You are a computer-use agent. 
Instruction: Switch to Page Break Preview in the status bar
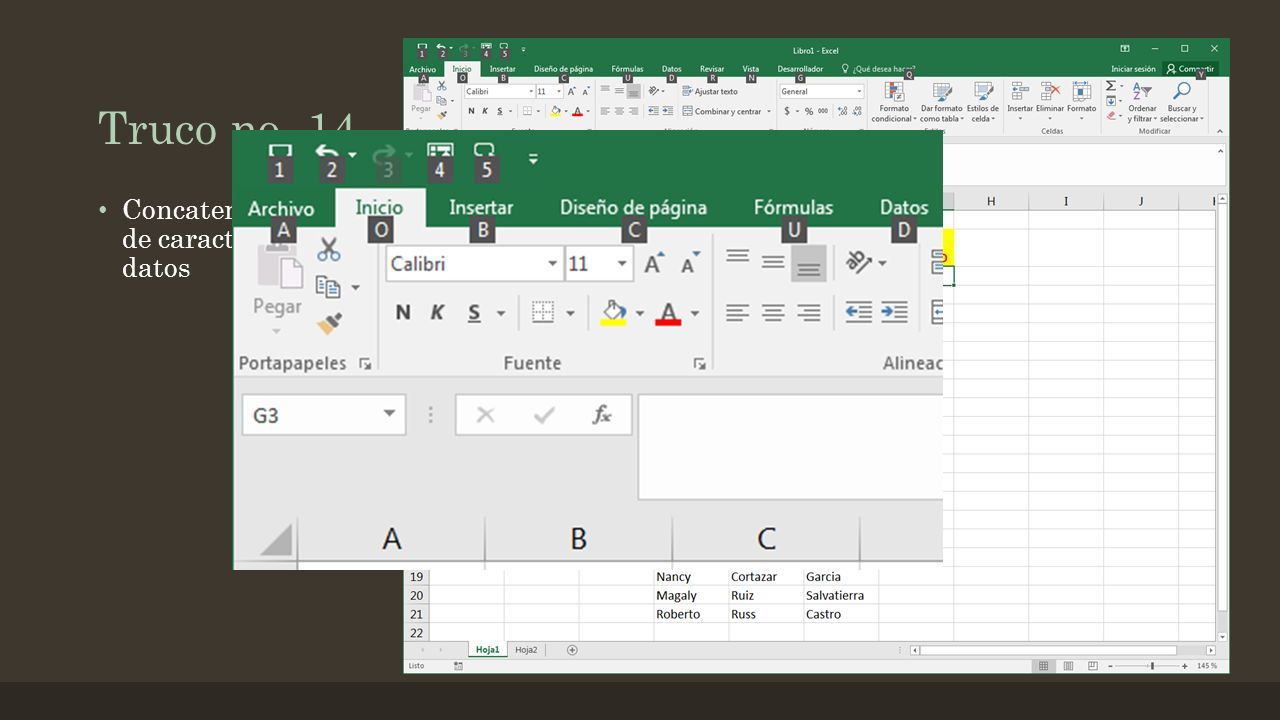coord(1092,665)
